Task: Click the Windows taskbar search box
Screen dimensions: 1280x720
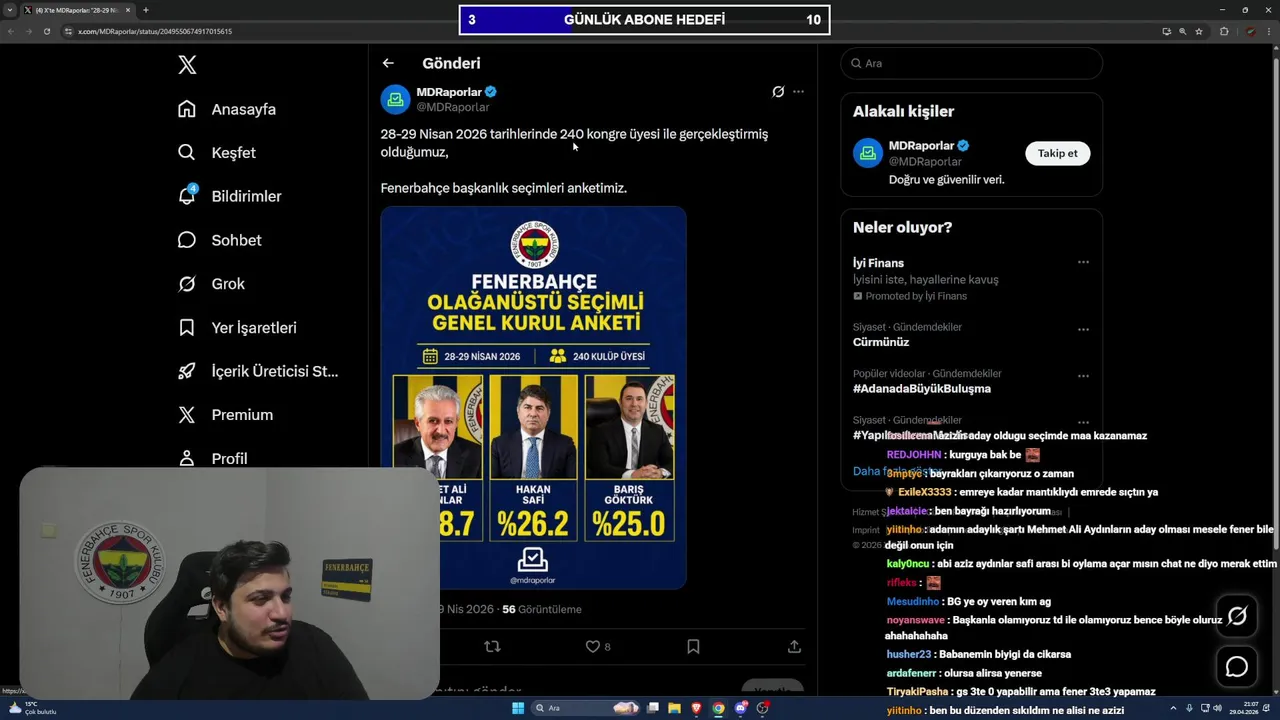Action: click(587, 708)
